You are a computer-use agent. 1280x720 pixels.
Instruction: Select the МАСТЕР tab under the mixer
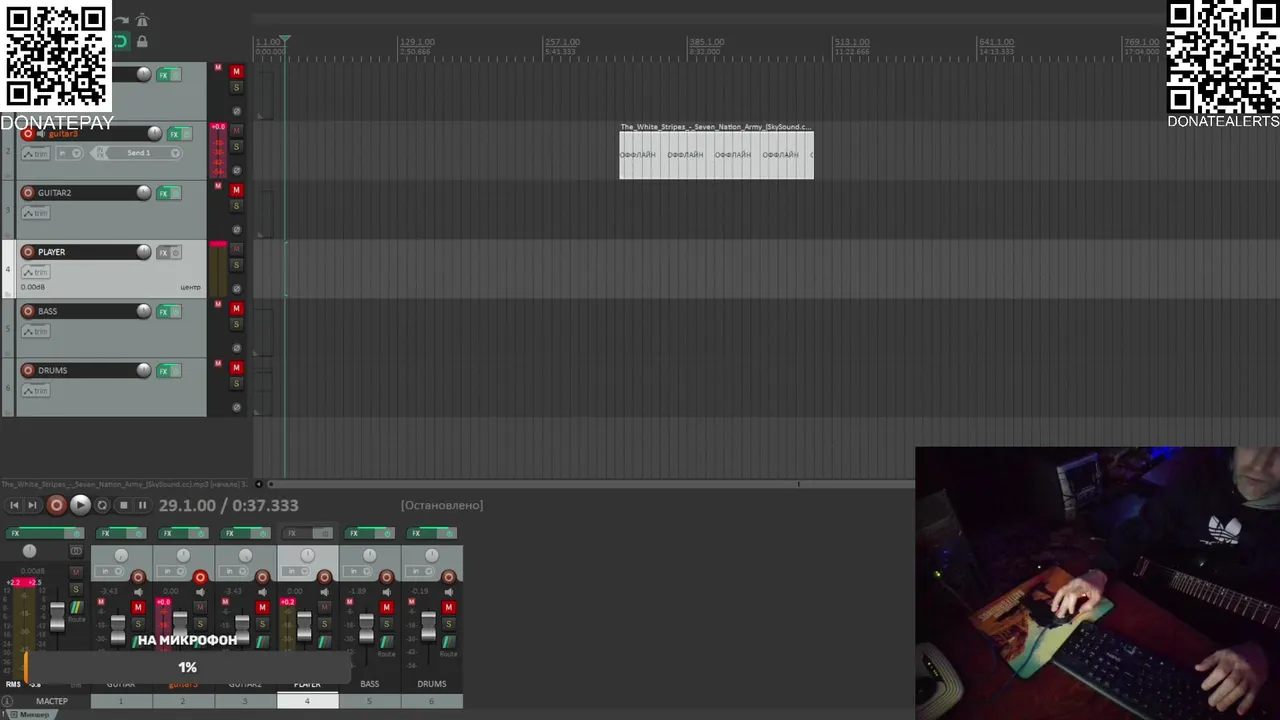coord(52,701)
